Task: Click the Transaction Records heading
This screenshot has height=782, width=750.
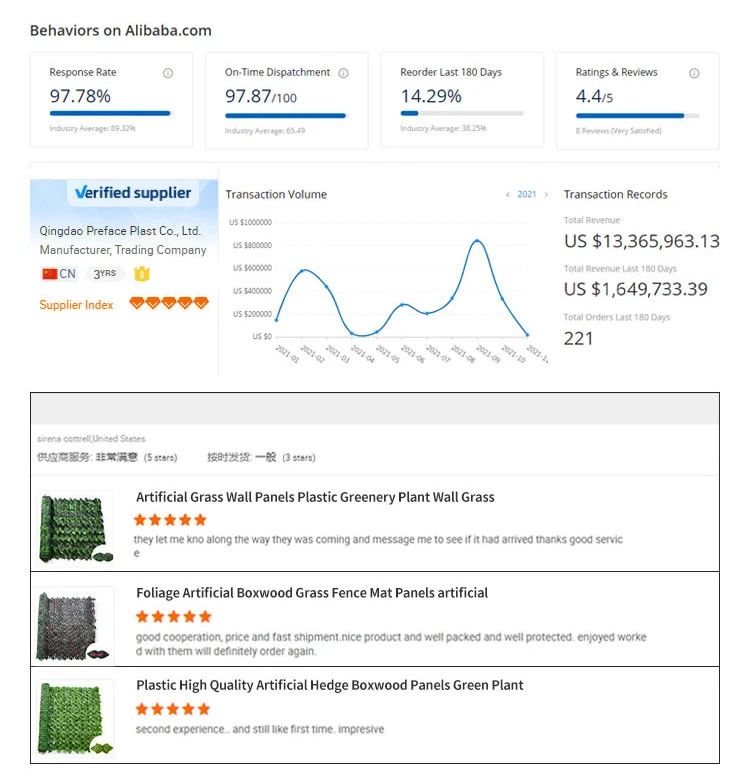Action: (x=615, y=195)
